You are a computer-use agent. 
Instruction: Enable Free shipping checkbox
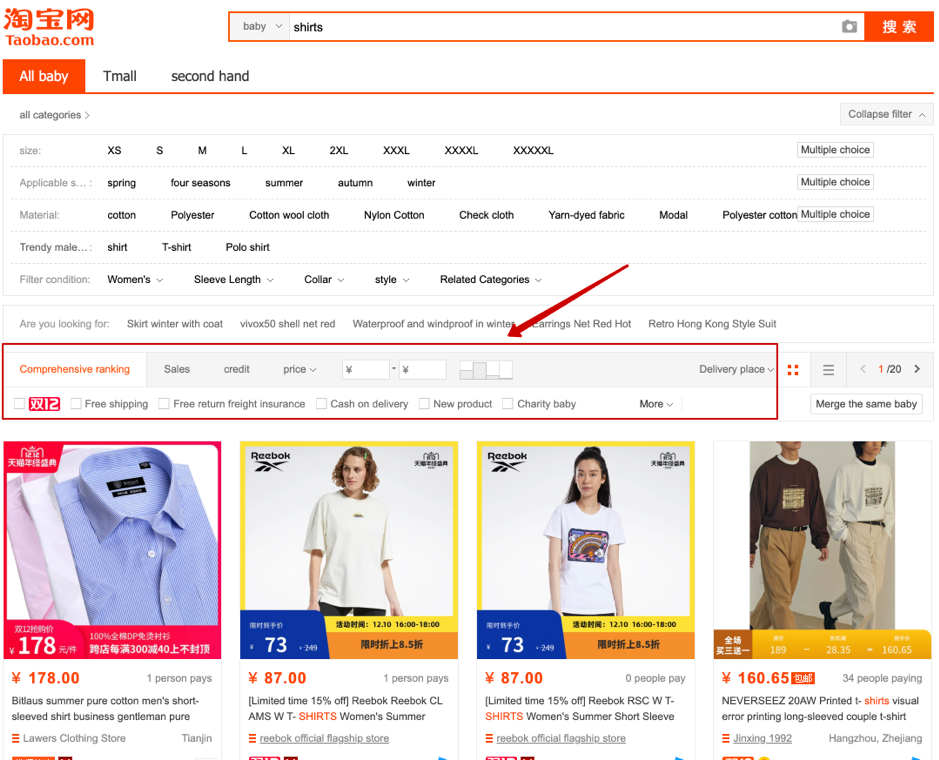coord(76,404)
